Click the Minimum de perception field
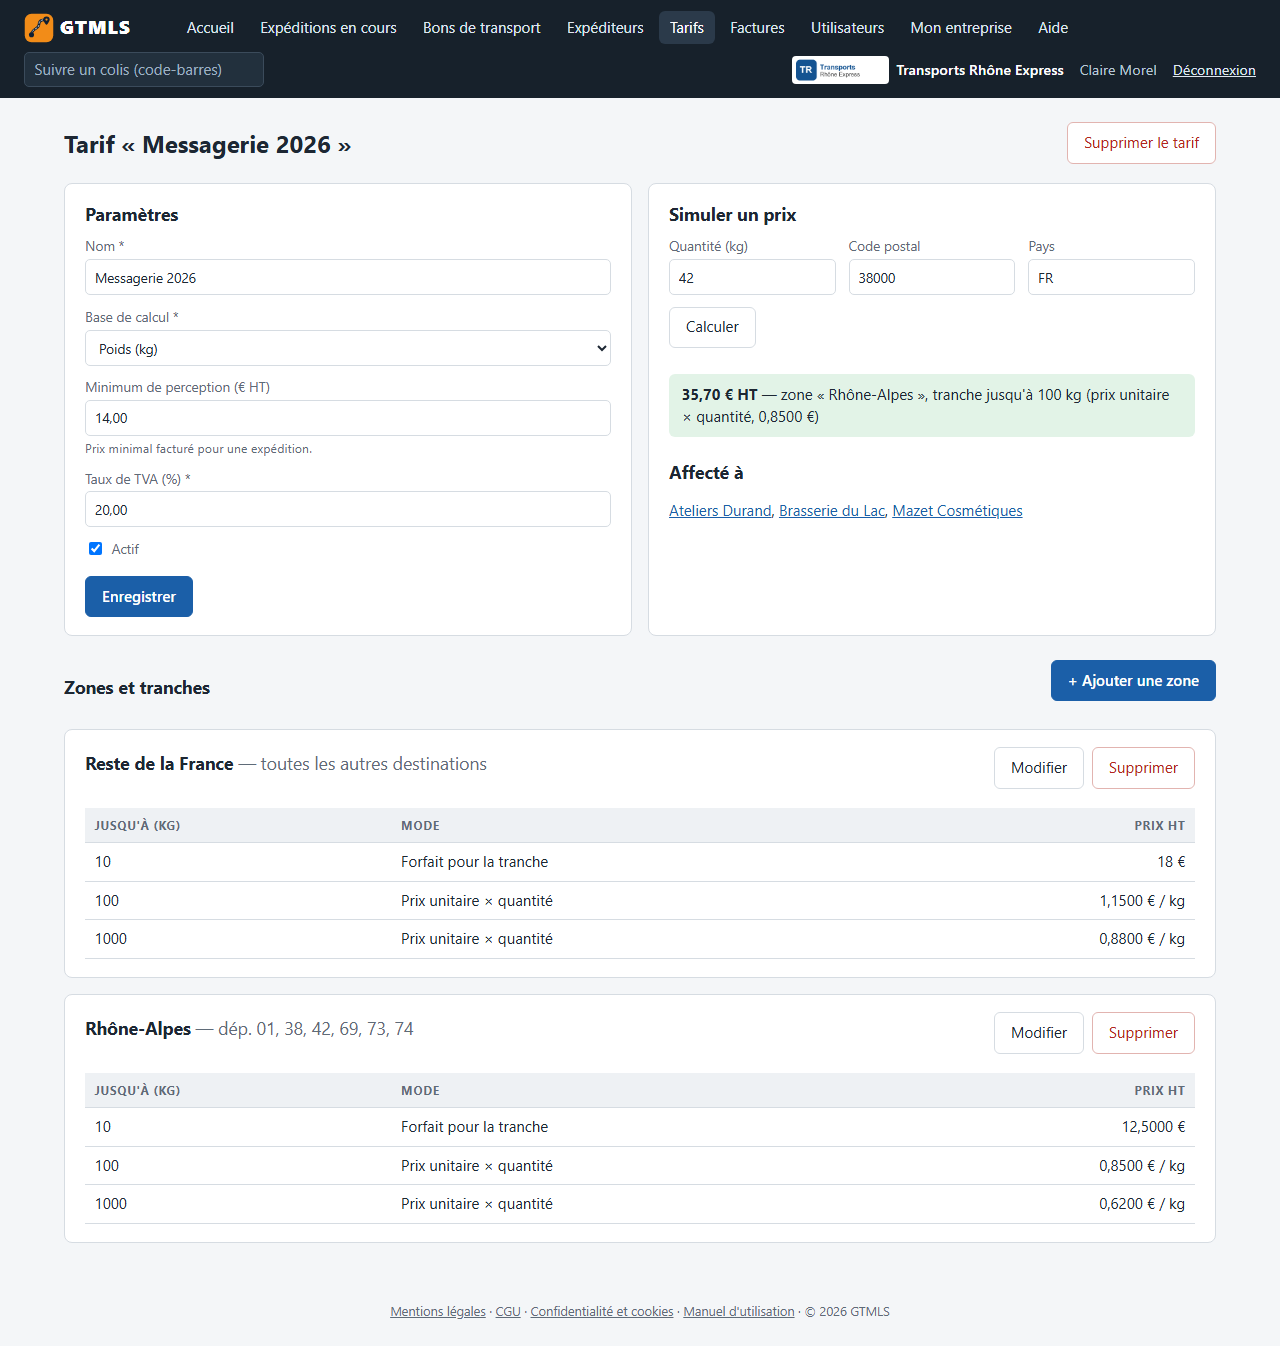This screenshot has width=1280, height=1346. coord(348,418)
